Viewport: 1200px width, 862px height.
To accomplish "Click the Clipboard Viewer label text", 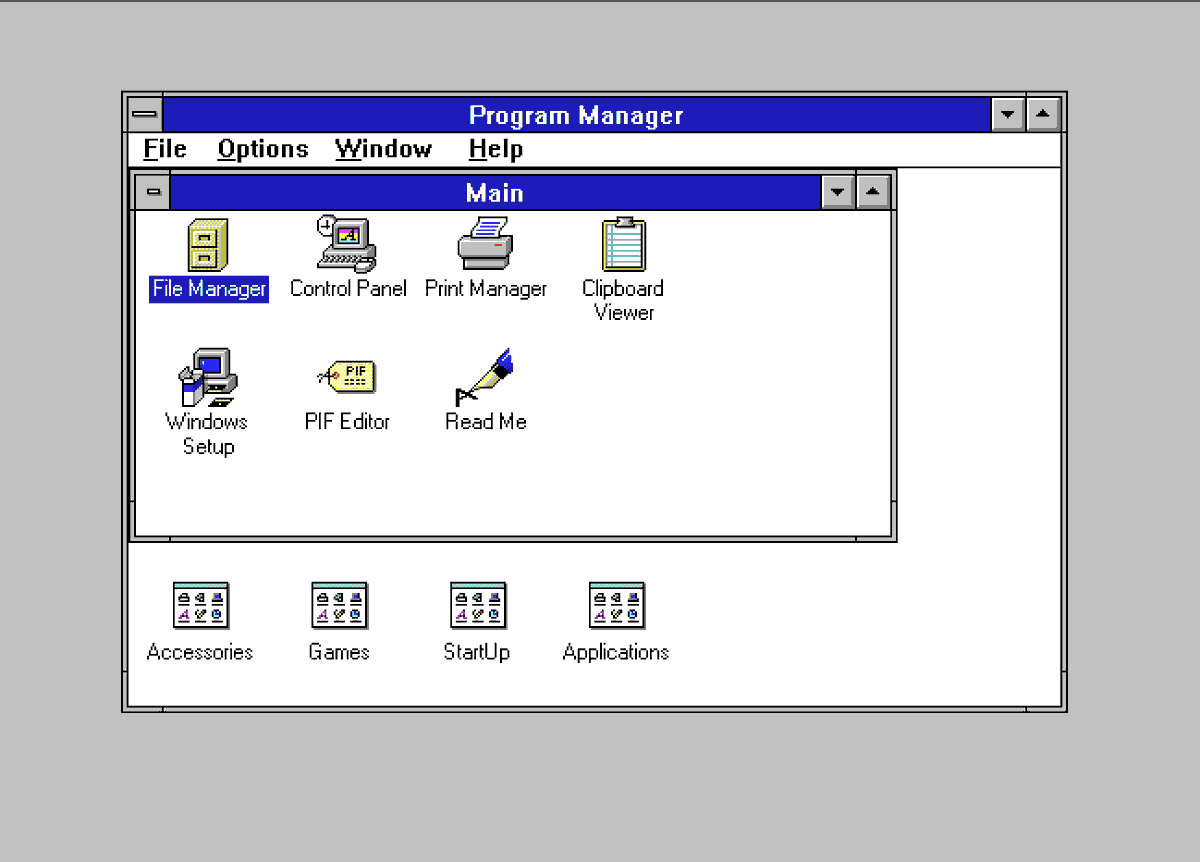I will click(623, 300).
